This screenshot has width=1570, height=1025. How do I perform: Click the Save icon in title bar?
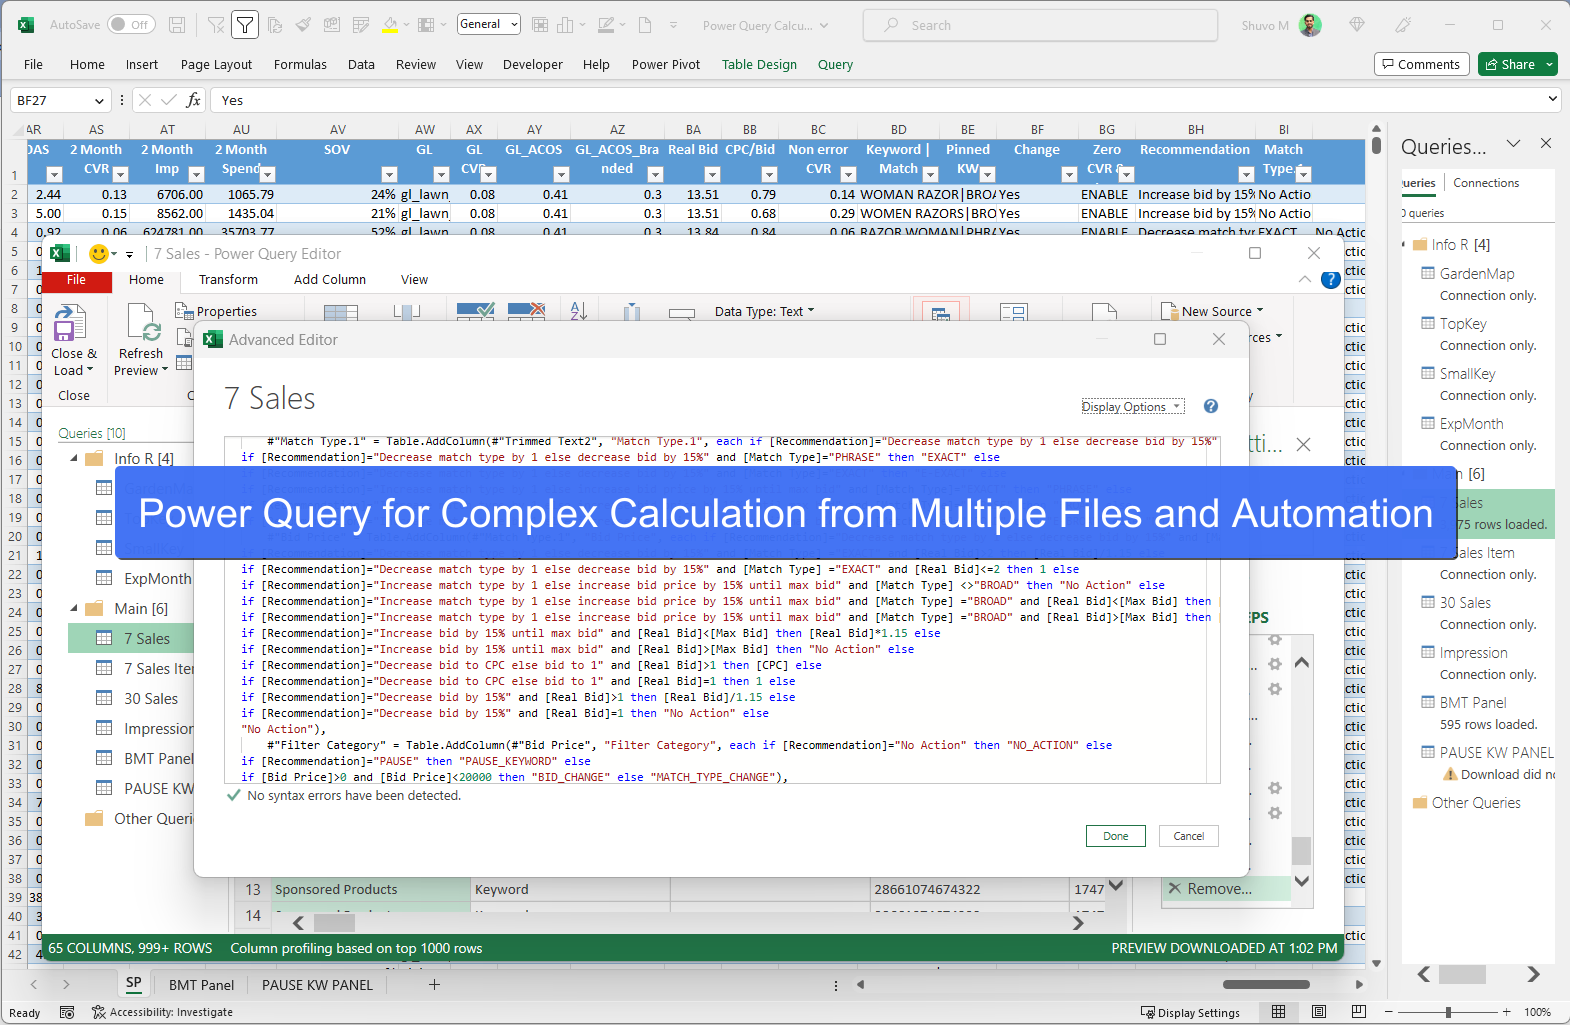(177, 25)
